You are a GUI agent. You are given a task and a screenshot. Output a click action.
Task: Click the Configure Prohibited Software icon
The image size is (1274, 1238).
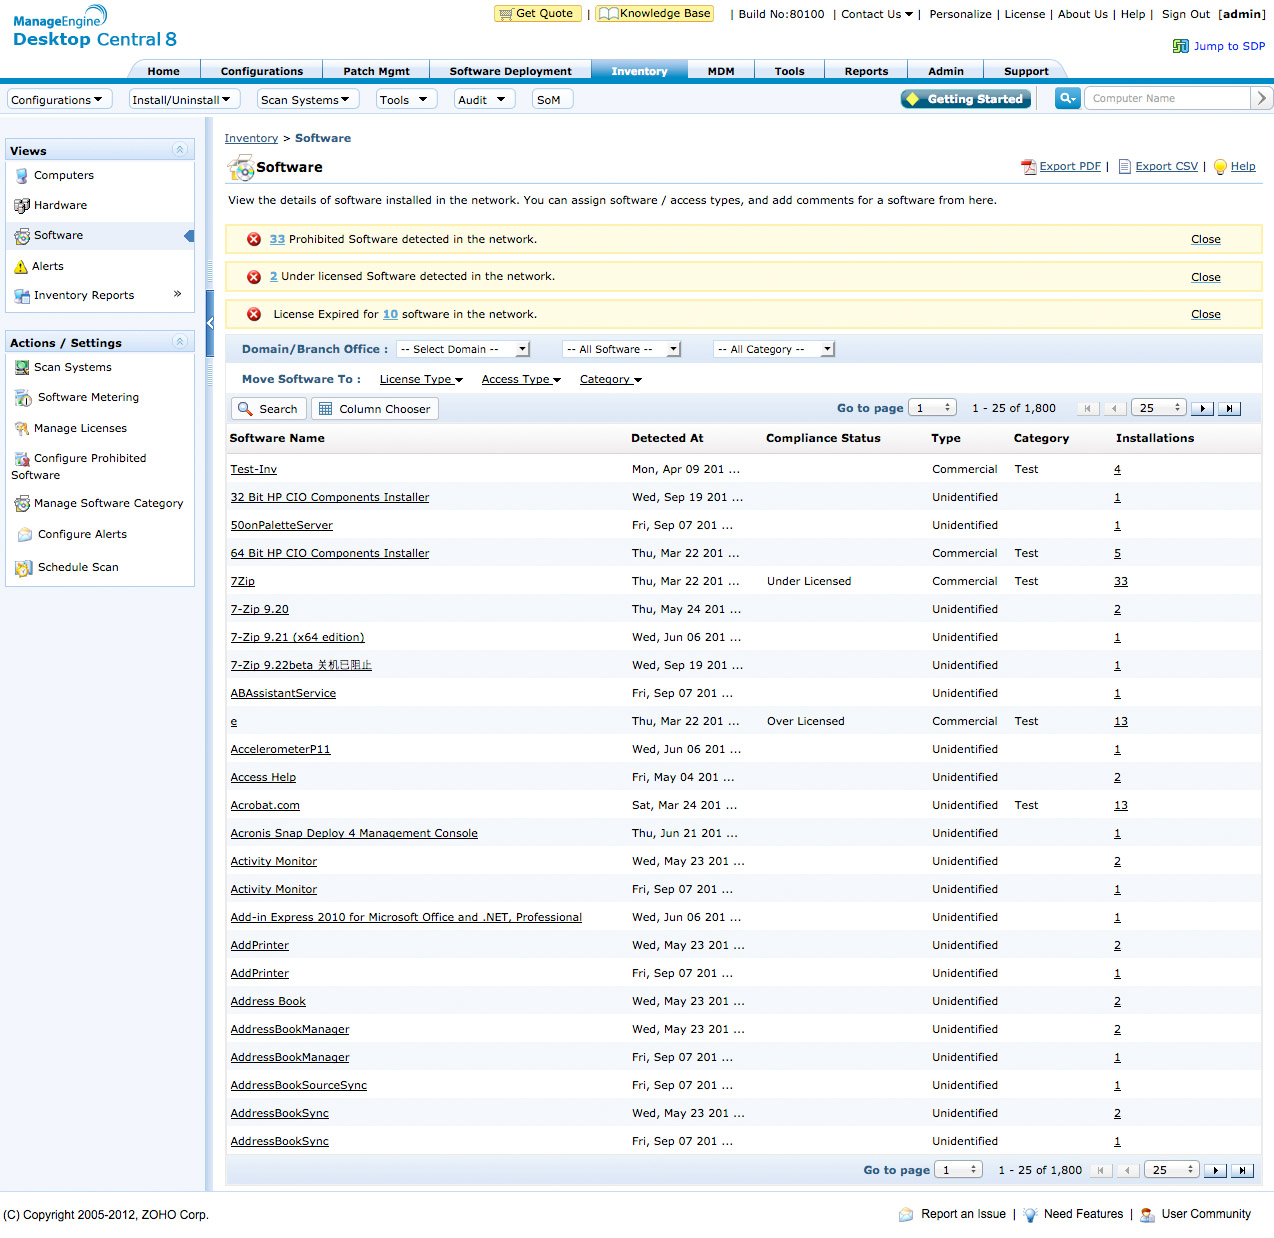click(22, 459)
